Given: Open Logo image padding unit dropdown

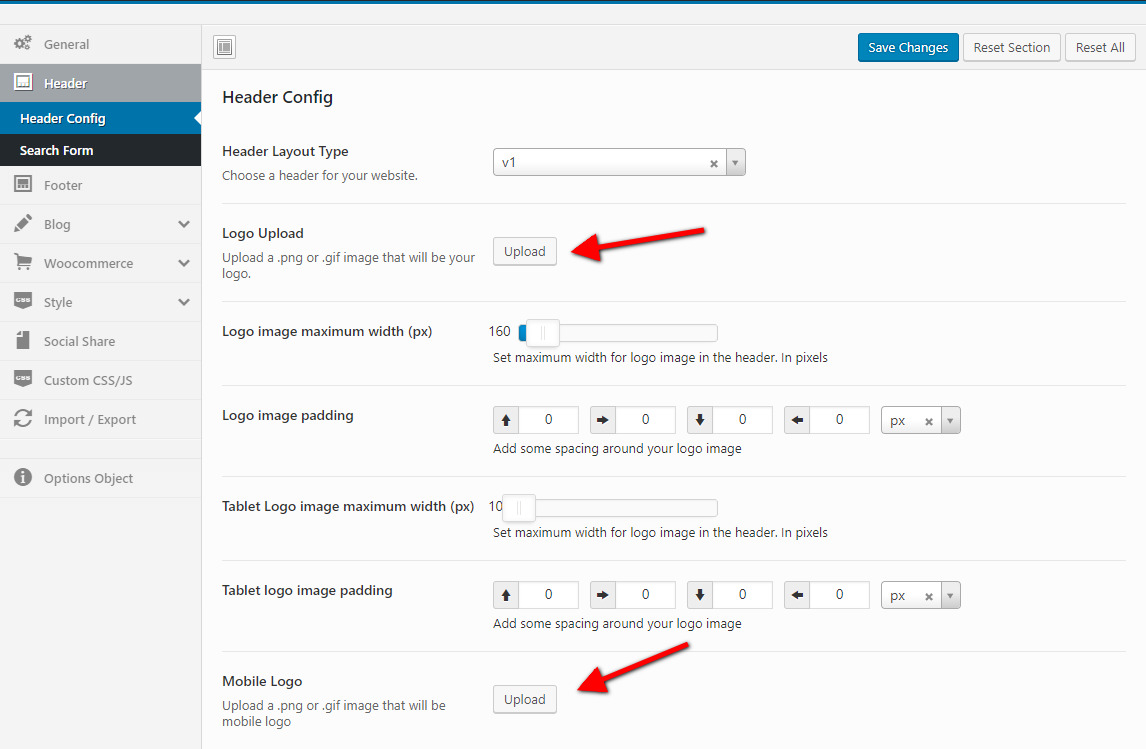Looking at the screenshot, I should (x=950, y=421).
